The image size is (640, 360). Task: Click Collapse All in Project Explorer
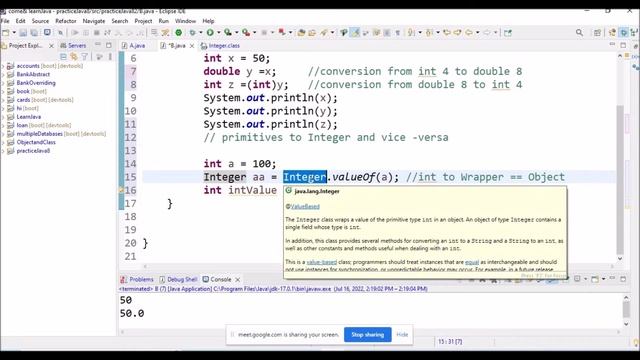pos(63,57)
